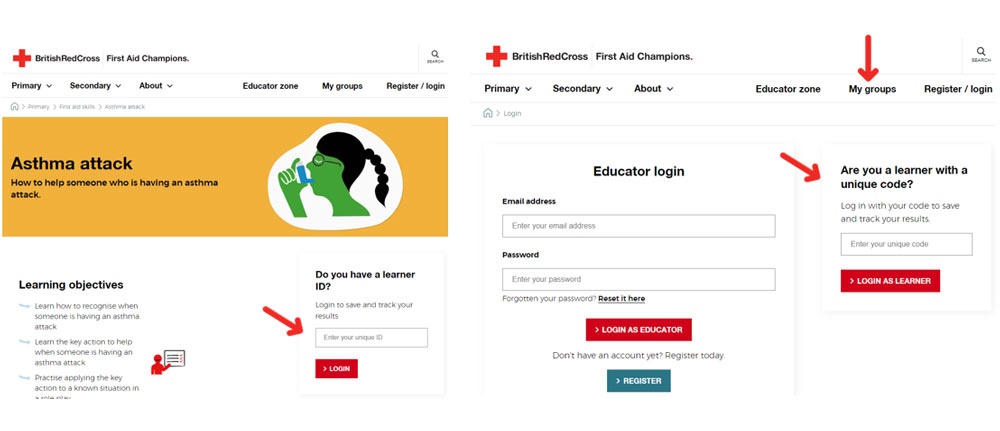
Task: Click the LOGIN AS LEARNER button
Action: (x=890, y=281)
